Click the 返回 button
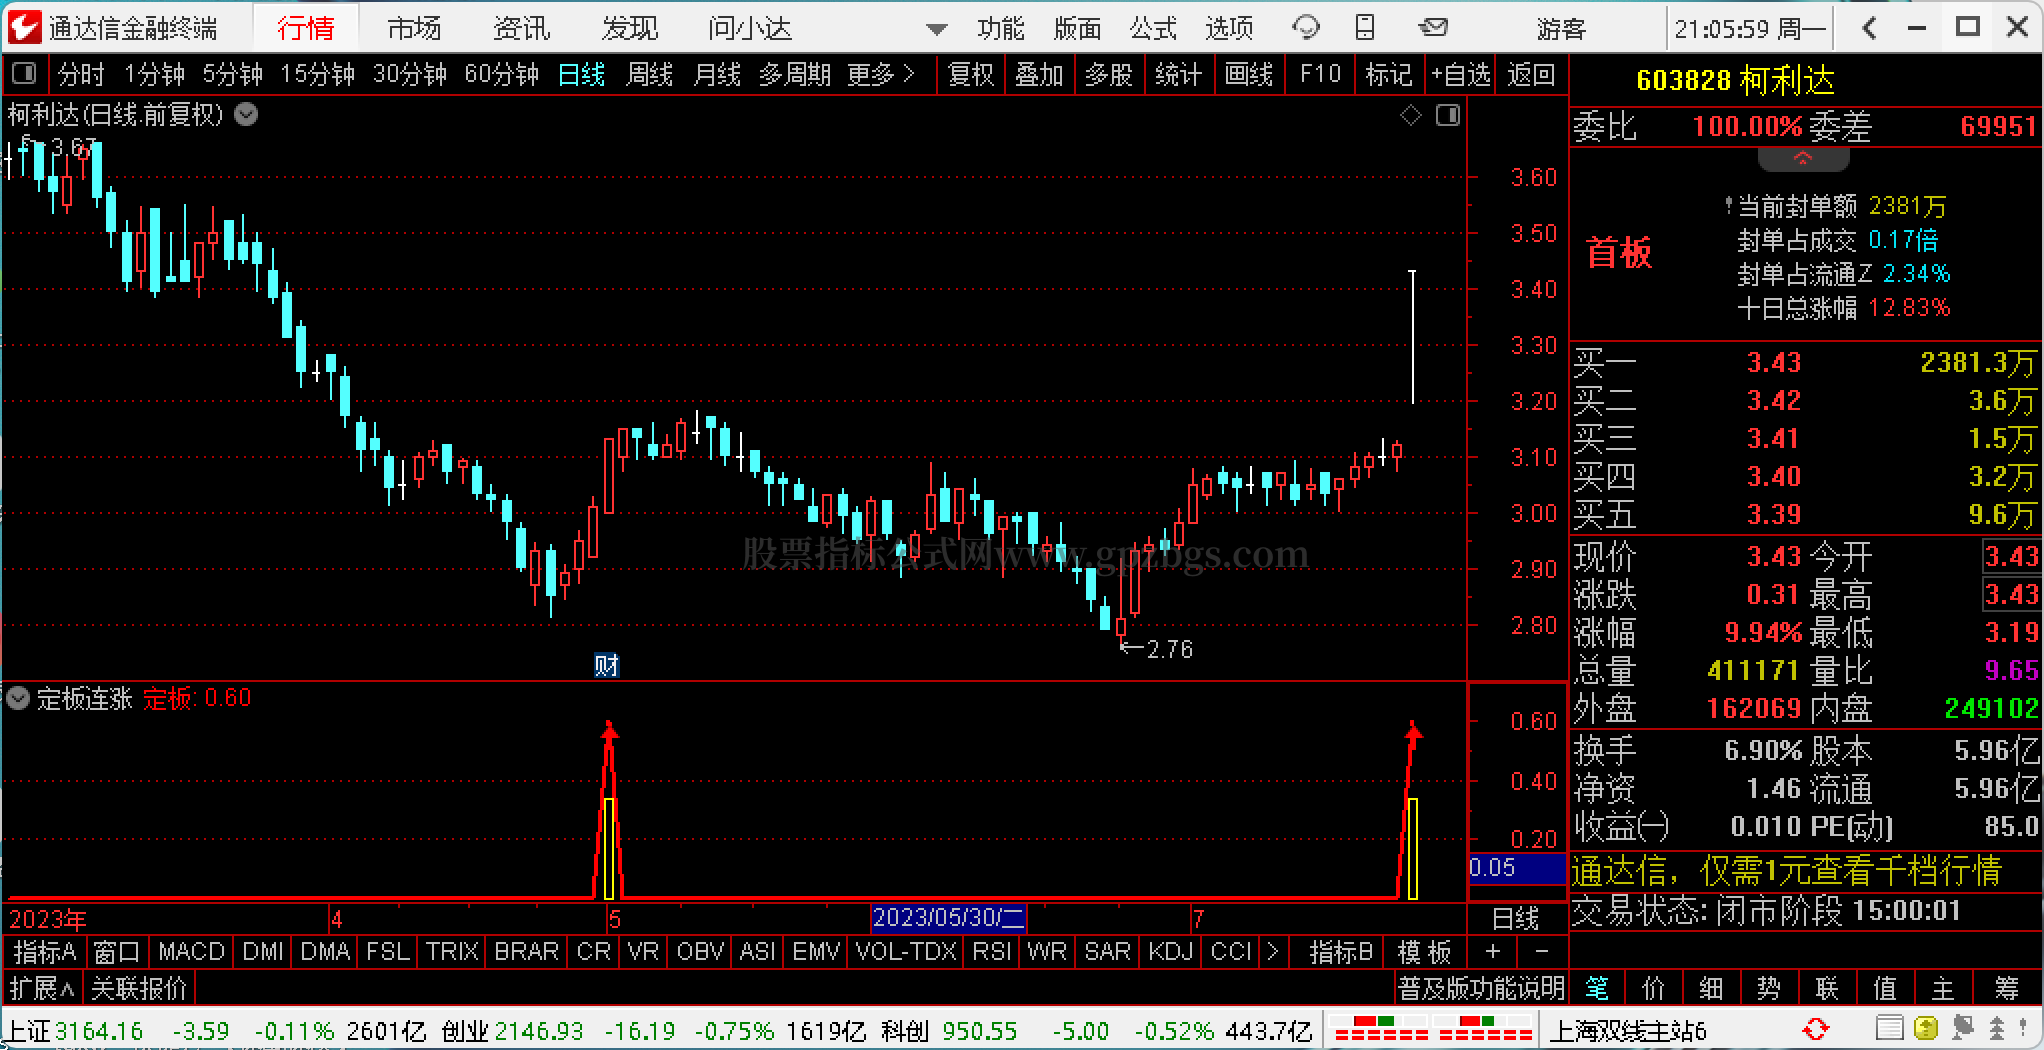 click(1531, 74)
